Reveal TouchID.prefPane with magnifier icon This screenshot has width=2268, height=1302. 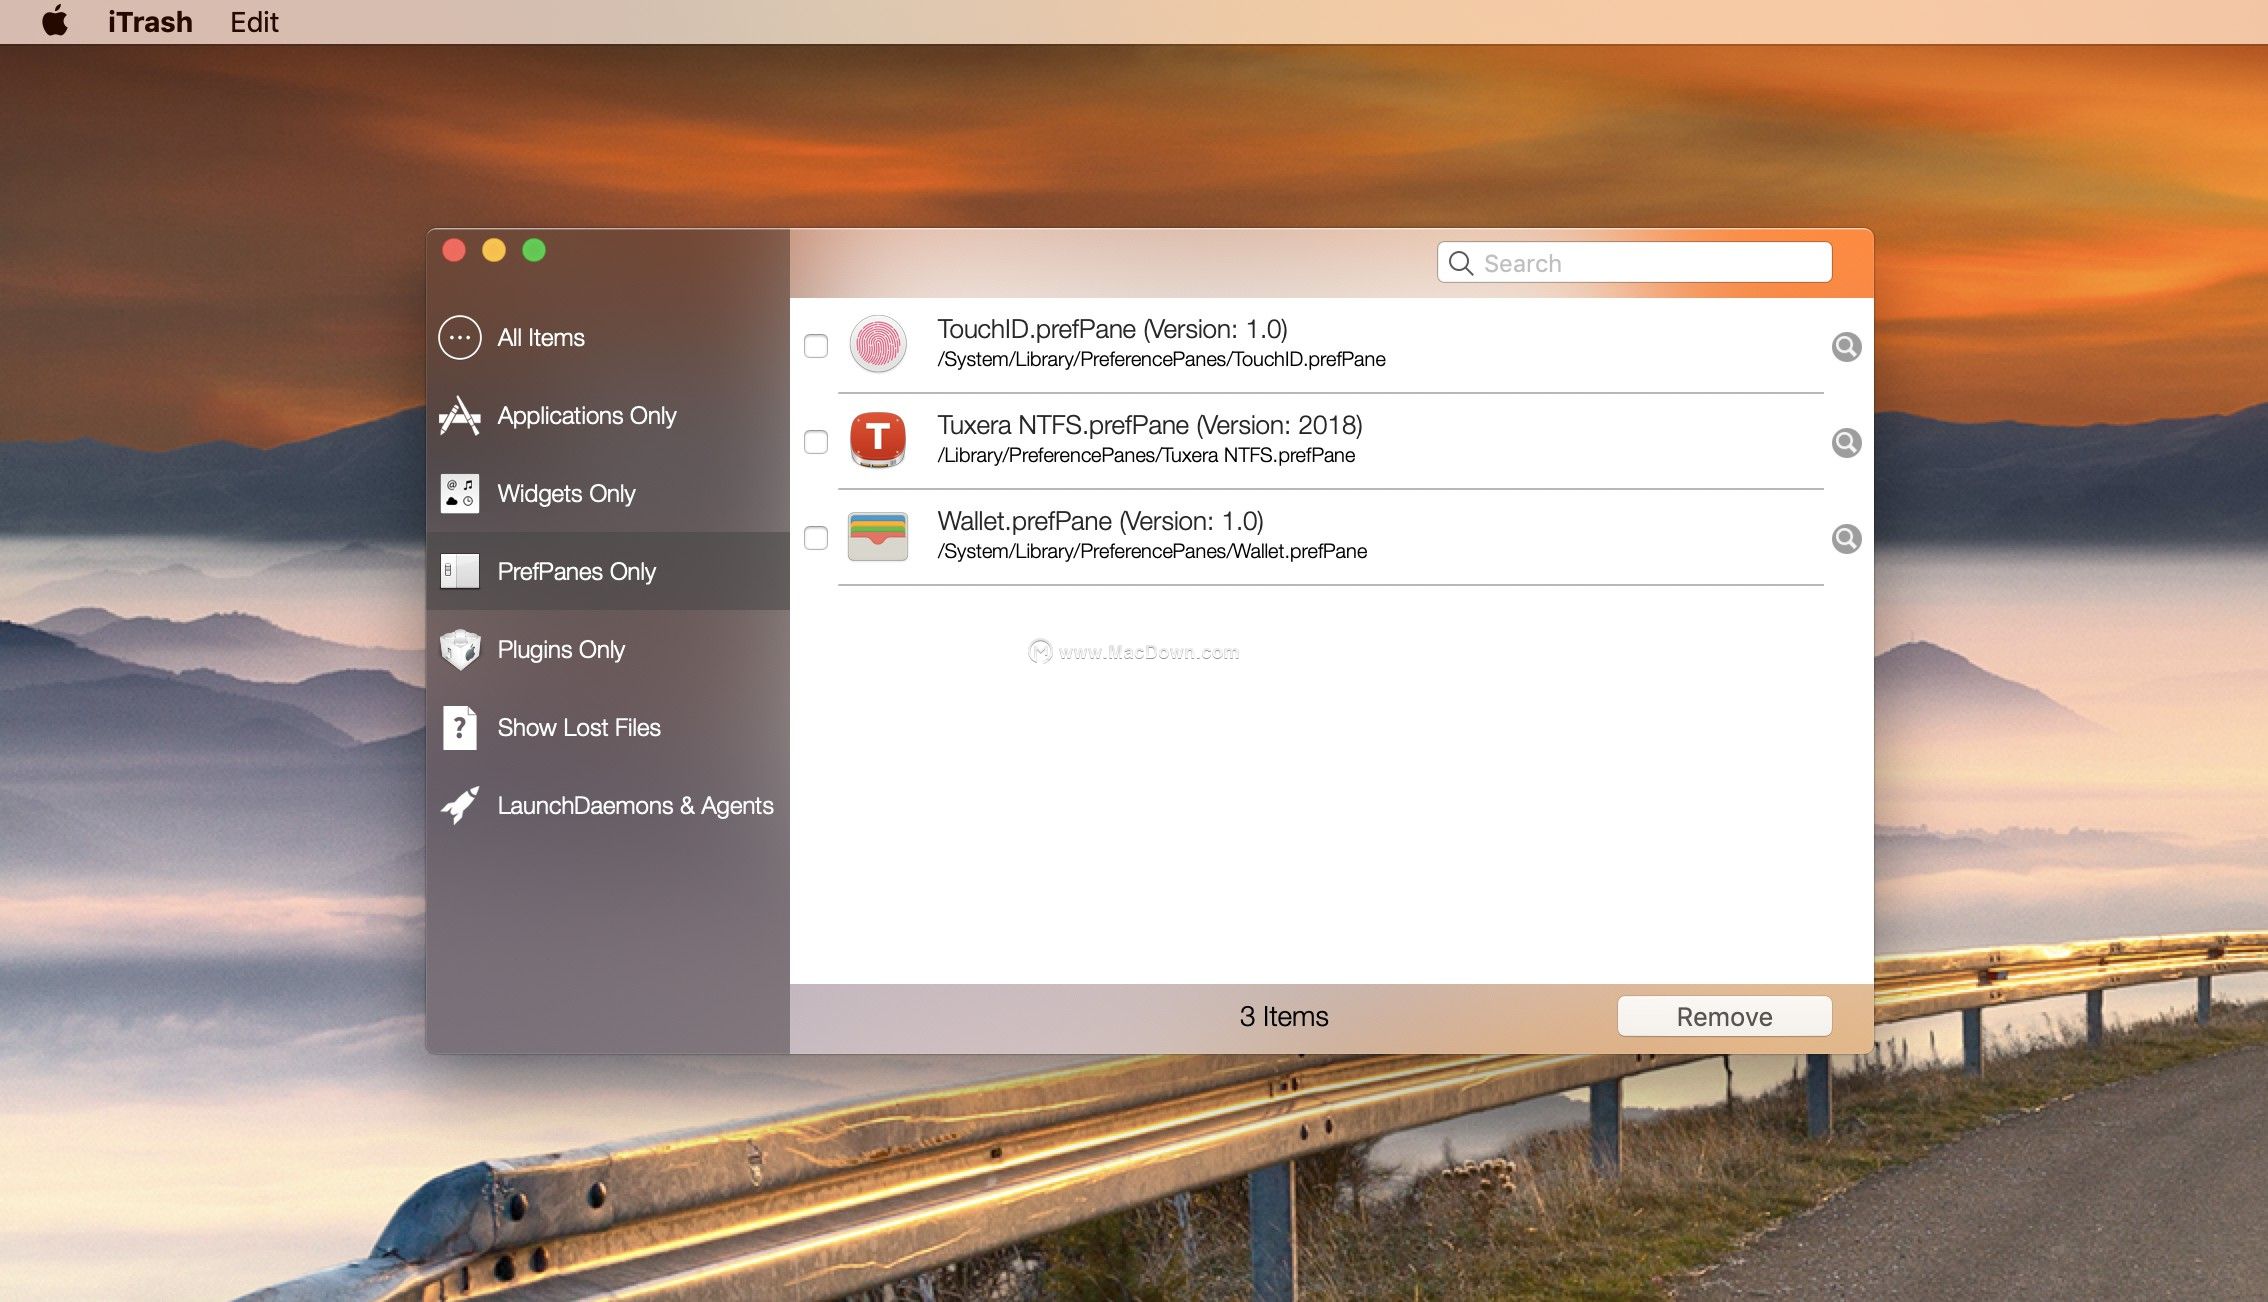pyautogui.click(x=1846, y=347)
